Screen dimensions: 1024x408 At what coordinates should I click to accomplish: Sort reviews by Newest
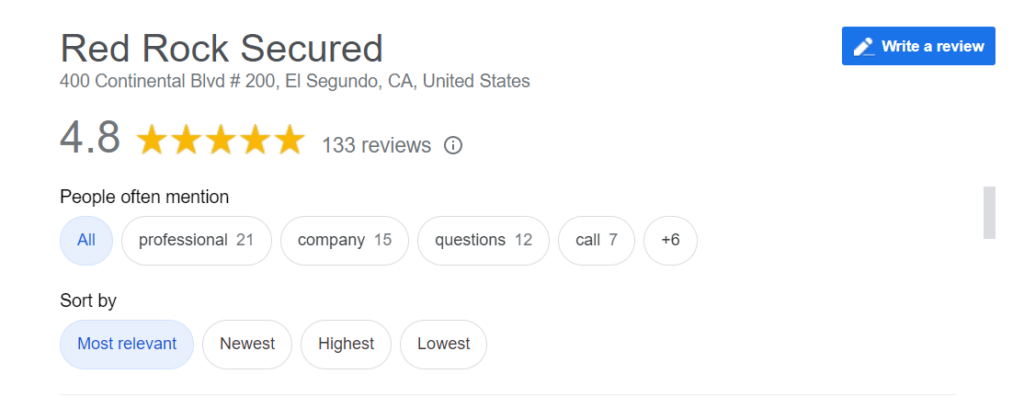(248, 344)
